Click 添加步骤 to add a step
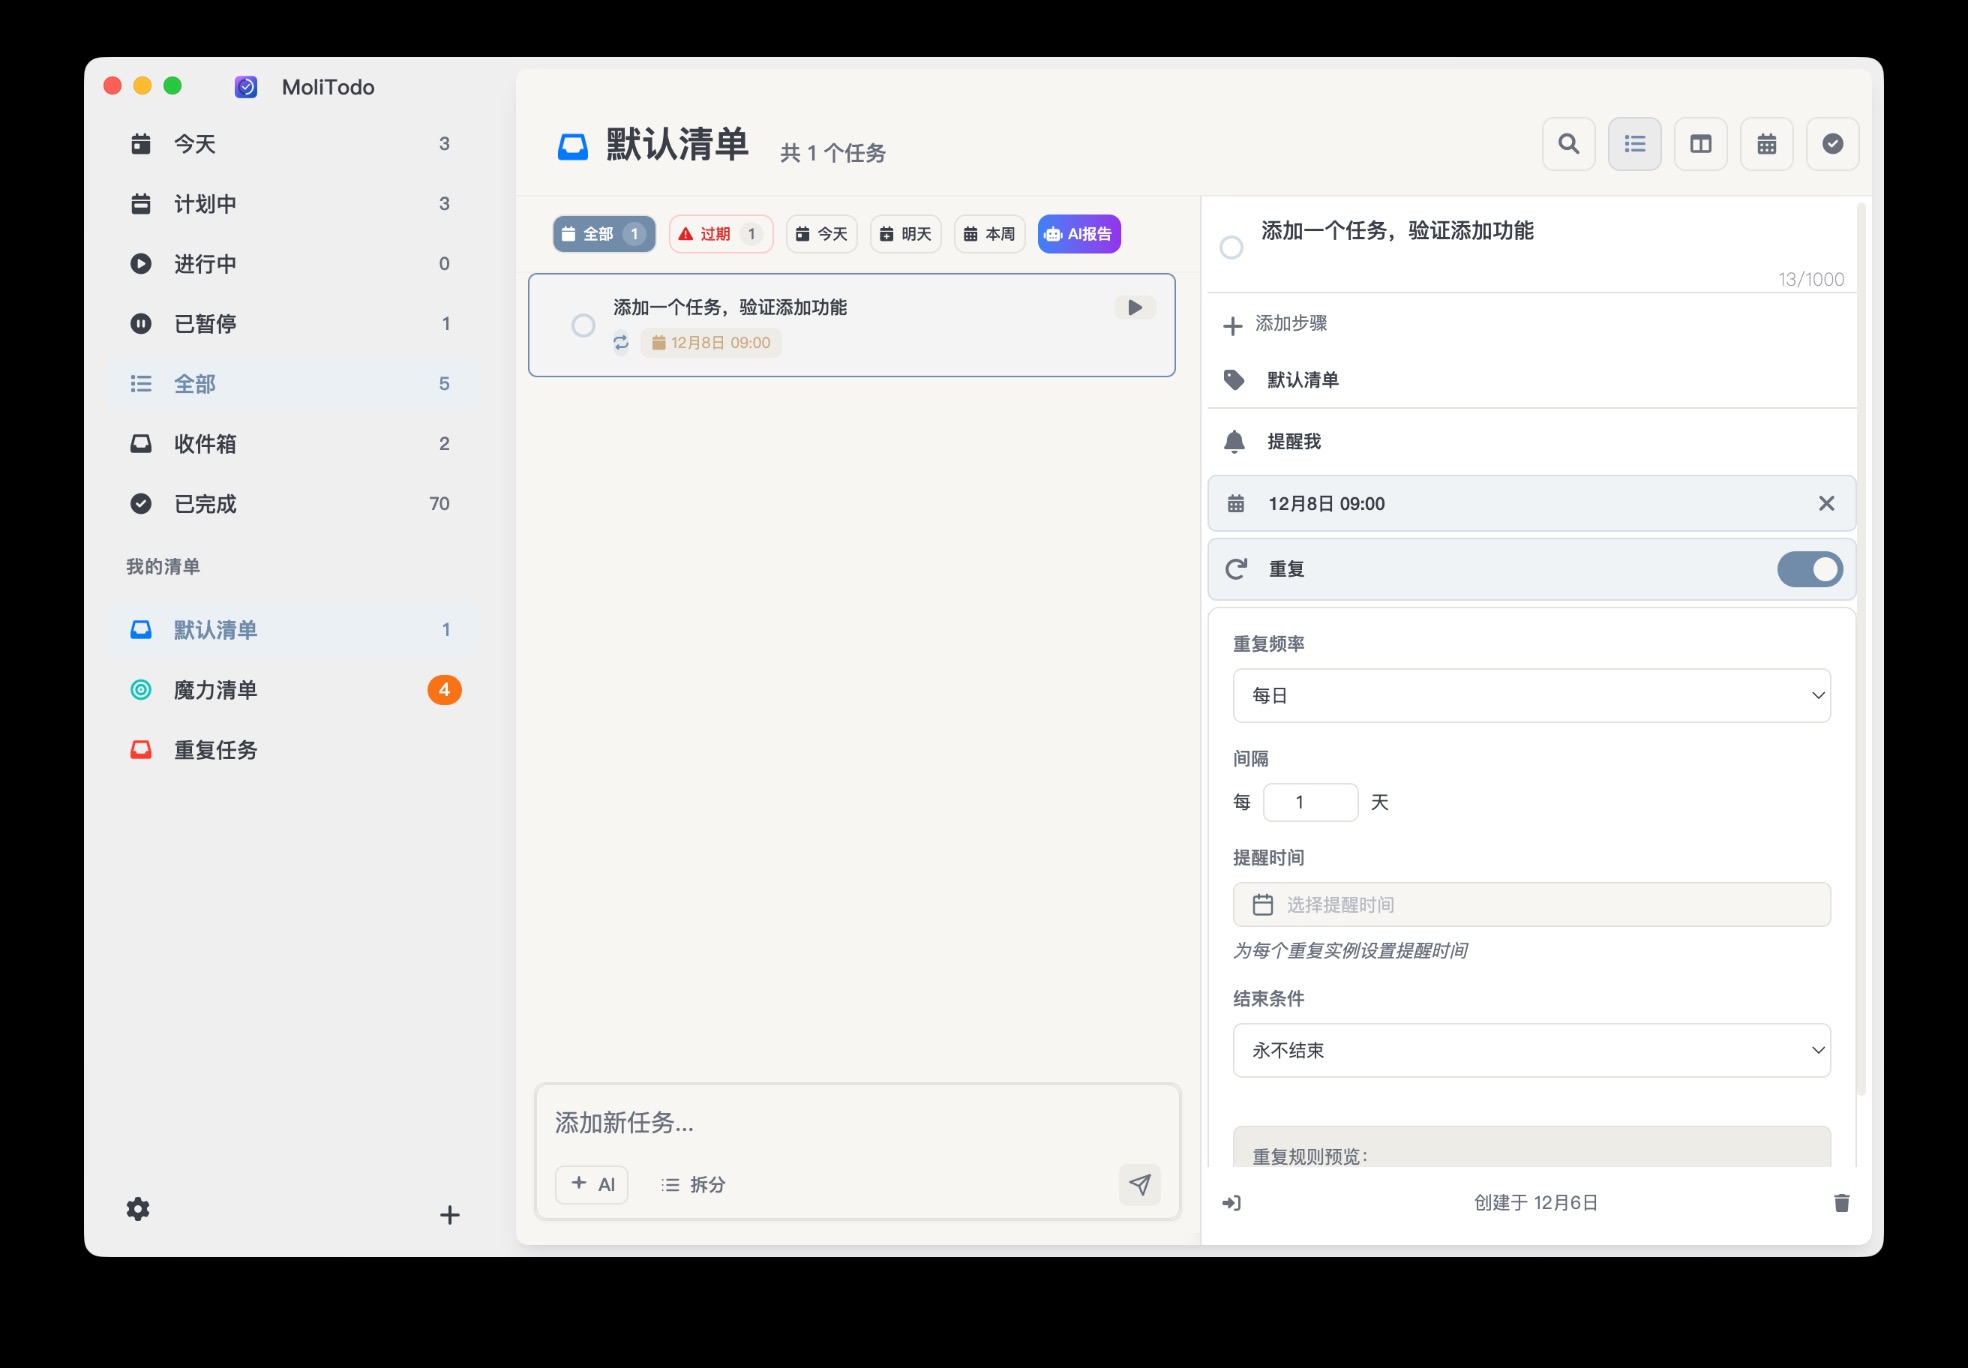 click(x=1291, y=323)
